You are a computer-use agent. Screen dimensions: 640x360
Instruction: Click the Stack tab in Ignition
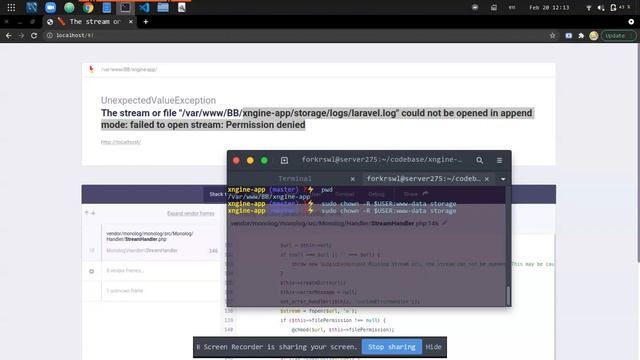click(x=216, y=194)
